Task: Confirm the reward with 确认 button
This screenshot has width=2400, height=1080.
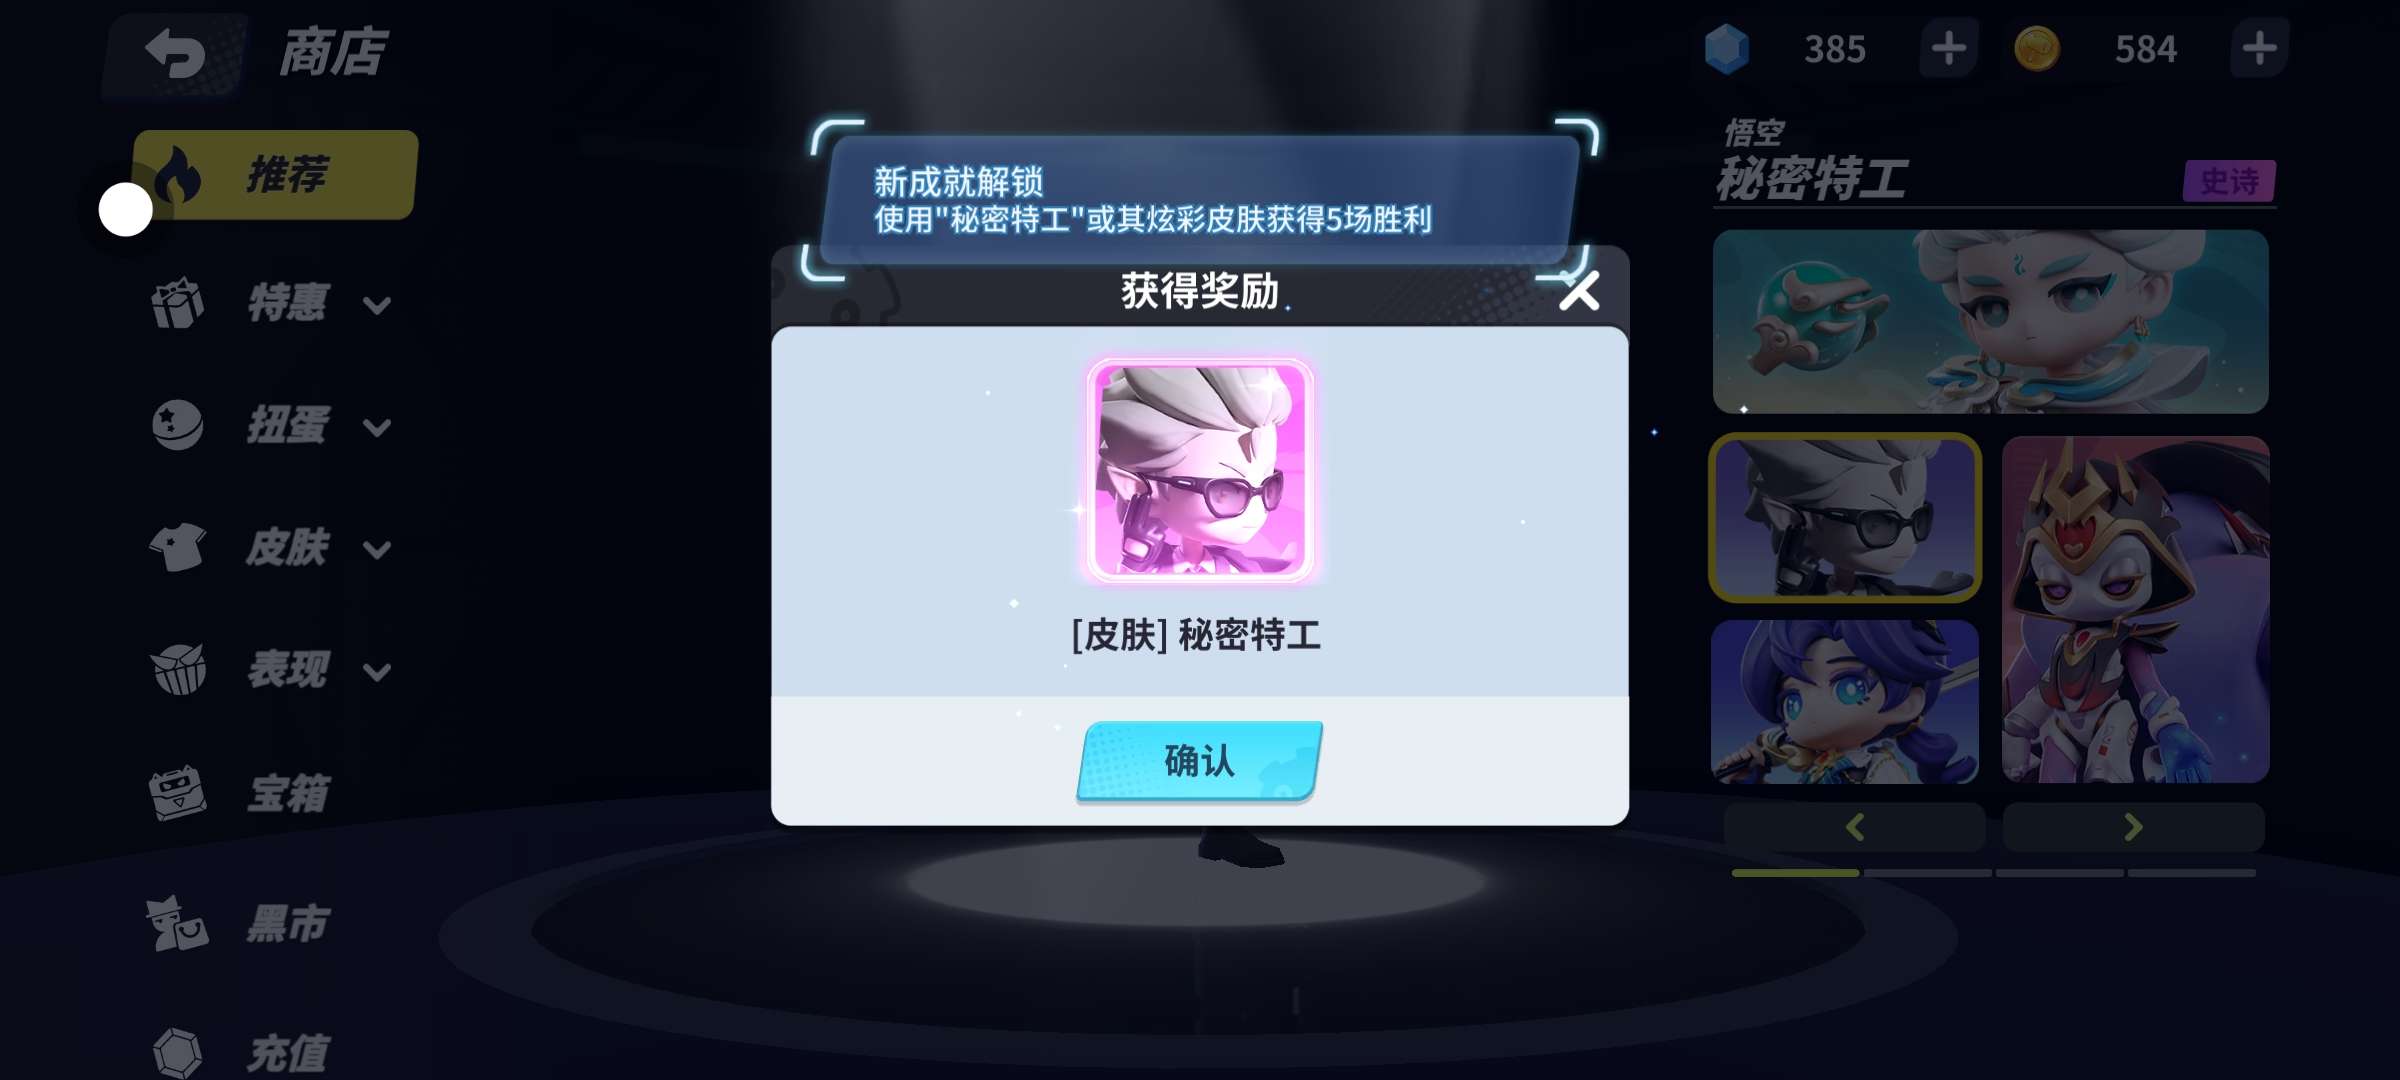Action: [1200, 761]
